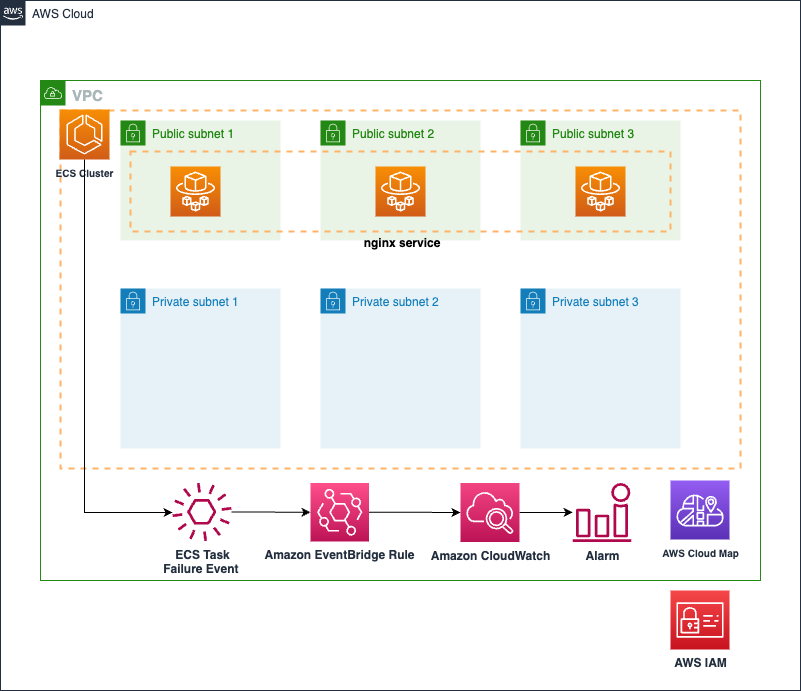The image size is (801, 691).
Task: Click the 'AWS Cloud Map' label
Action: 700,554
